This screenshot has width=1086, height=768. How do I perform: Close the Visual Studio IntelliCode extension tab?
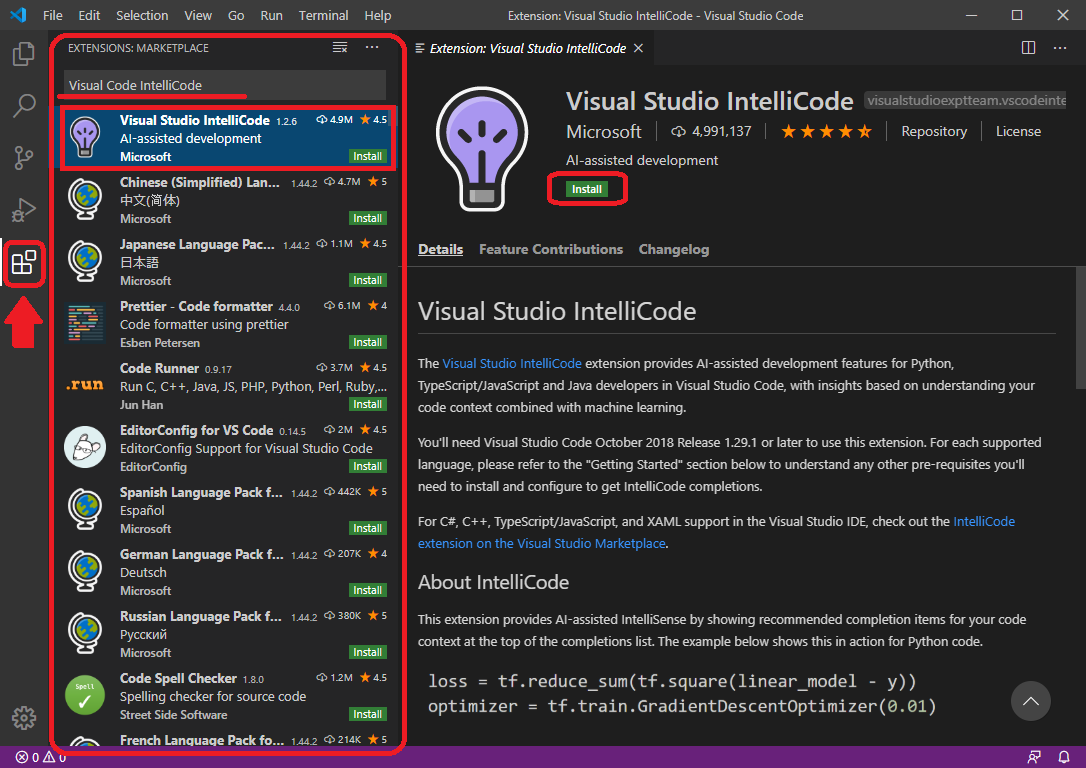pyautogui.click(x=639, y=48)
